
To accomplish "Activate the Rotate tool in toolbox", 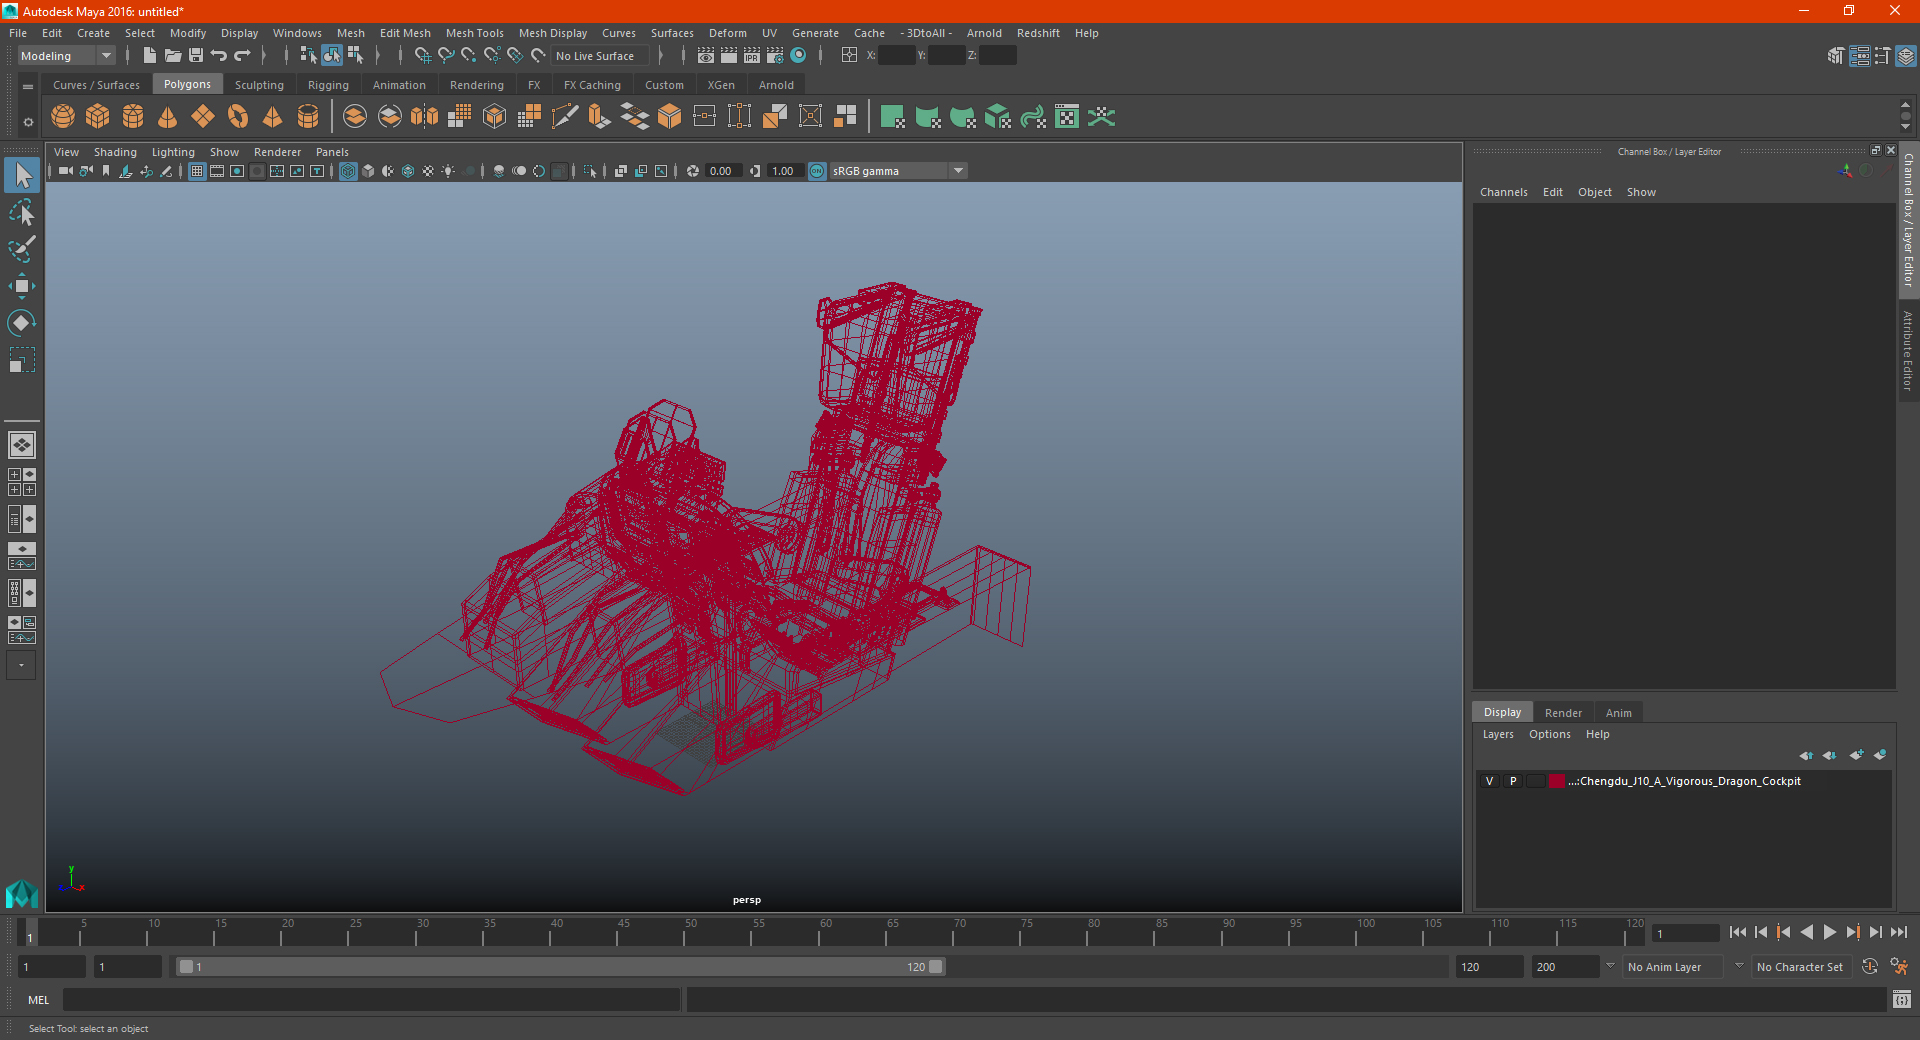I will [22, 323].
